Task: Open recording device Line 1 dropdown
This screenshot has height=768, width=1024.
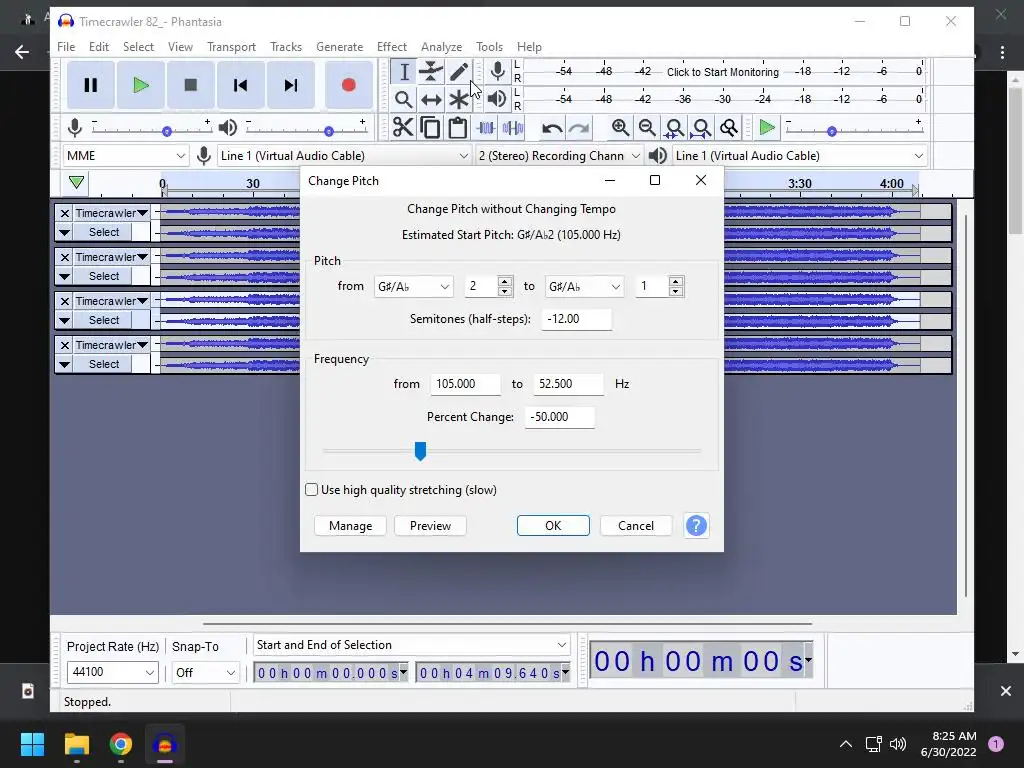Action: 344,155
